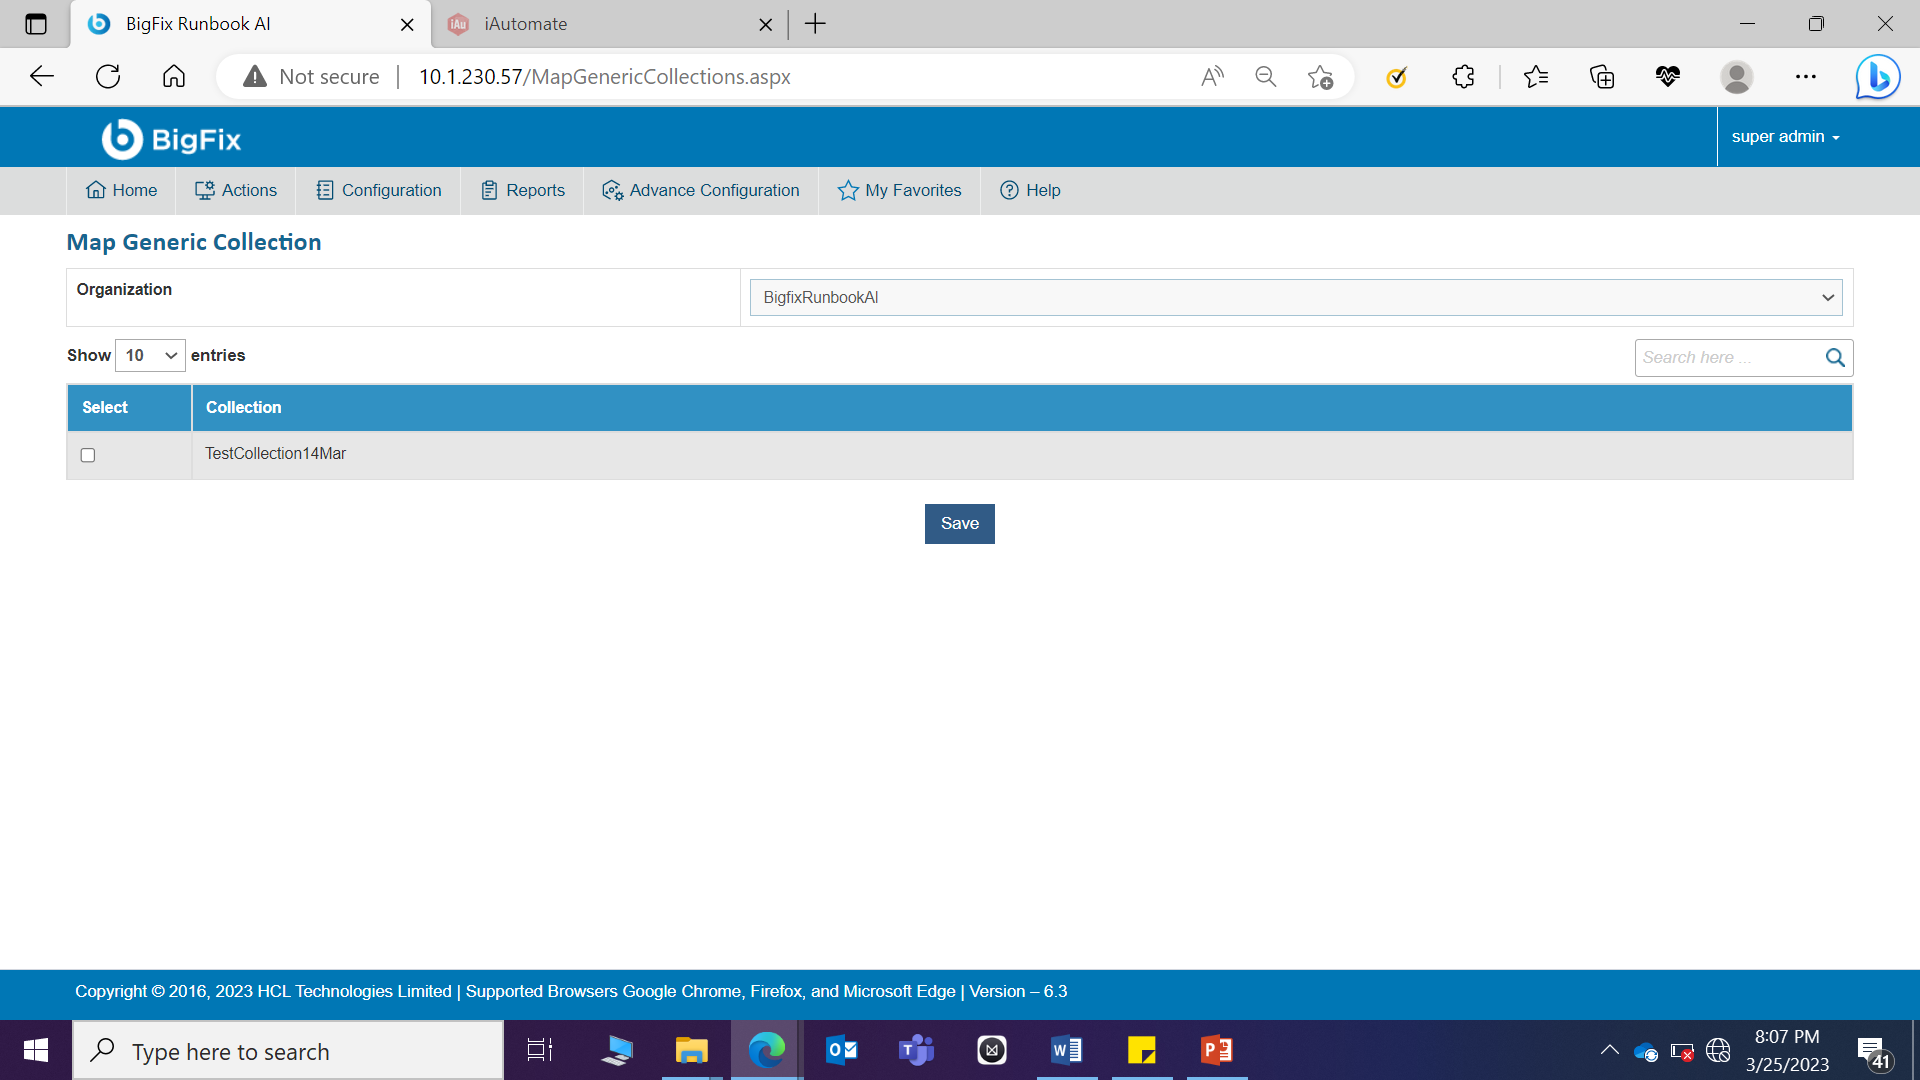Screen dimensions: 1920x1080
Task: Click the BigFix logo icon
Action: [122, 139]
